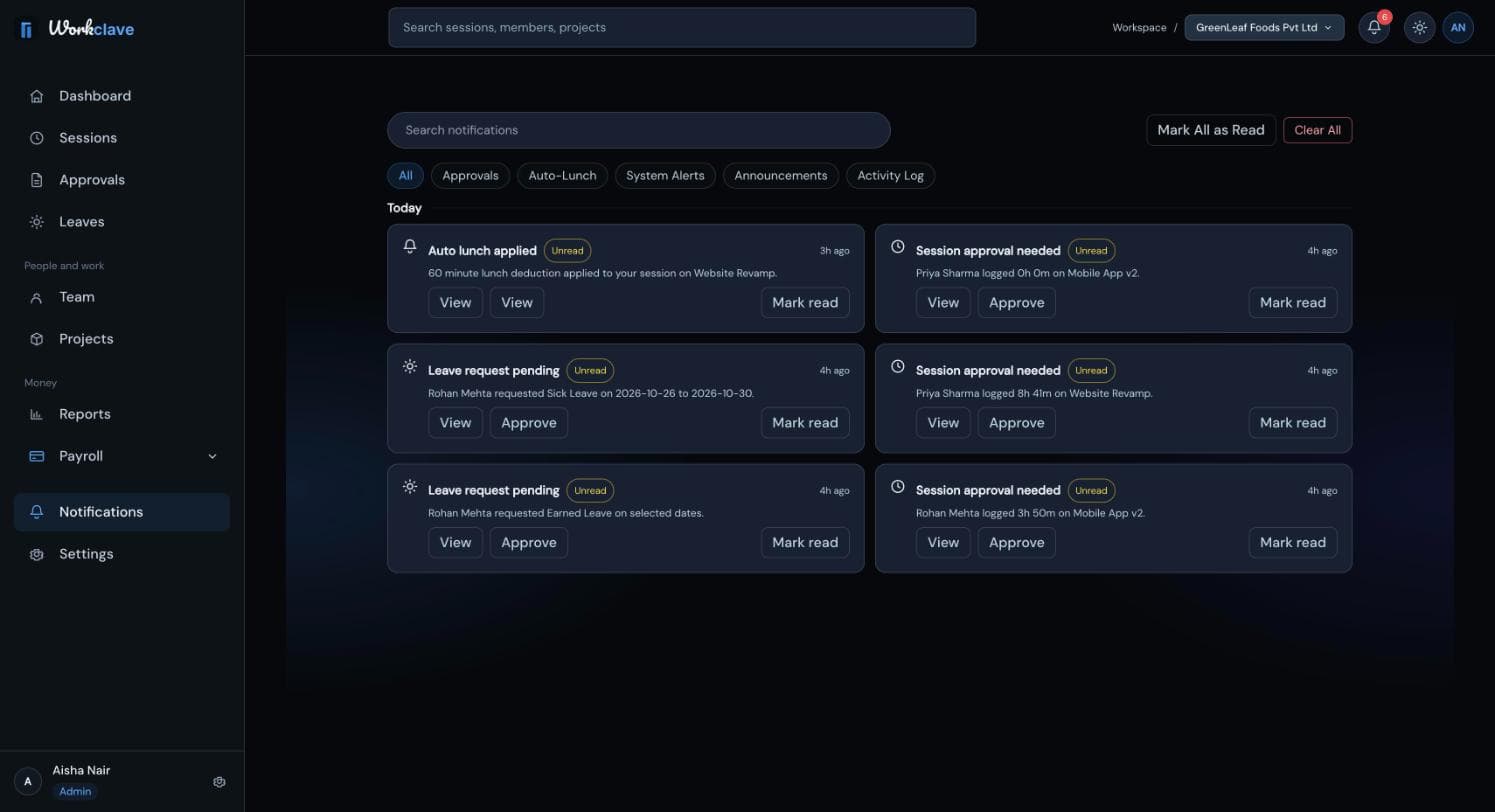The width and height of the screenshot is (1495, 812).
Task: Click the Settings gear icon in sidebar
Action: point(37,554)
